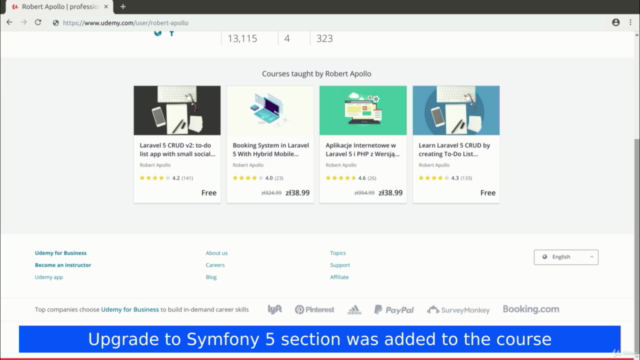640x360 pixels.
Task: Click Booking System in Laravel 5 title
Action: [x=271, y=149]
